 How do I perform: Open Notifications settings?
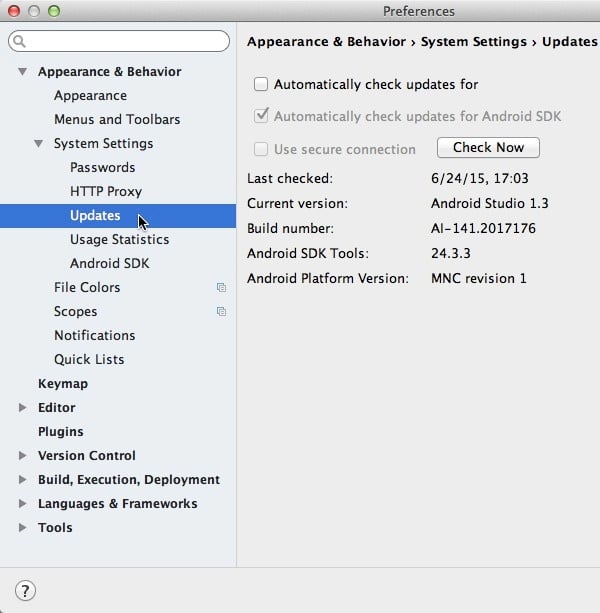[x=95, y=335]
